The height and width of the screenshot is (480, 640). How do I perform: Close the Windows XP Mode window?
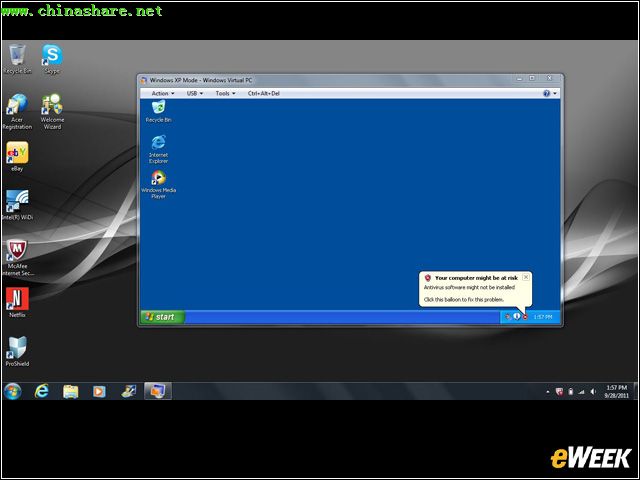tap(550, 78)
